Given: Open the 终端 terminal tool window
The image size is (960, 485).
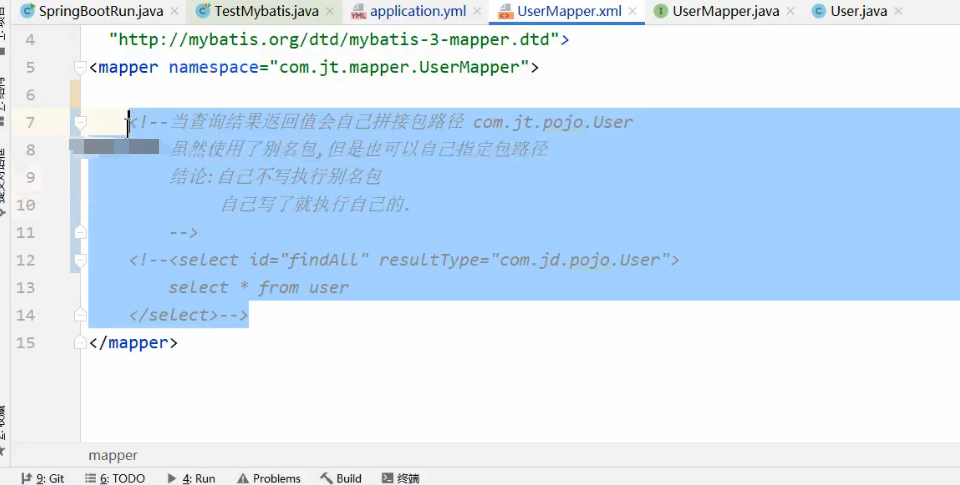Looking at the screenshot, I should point(400,478).
